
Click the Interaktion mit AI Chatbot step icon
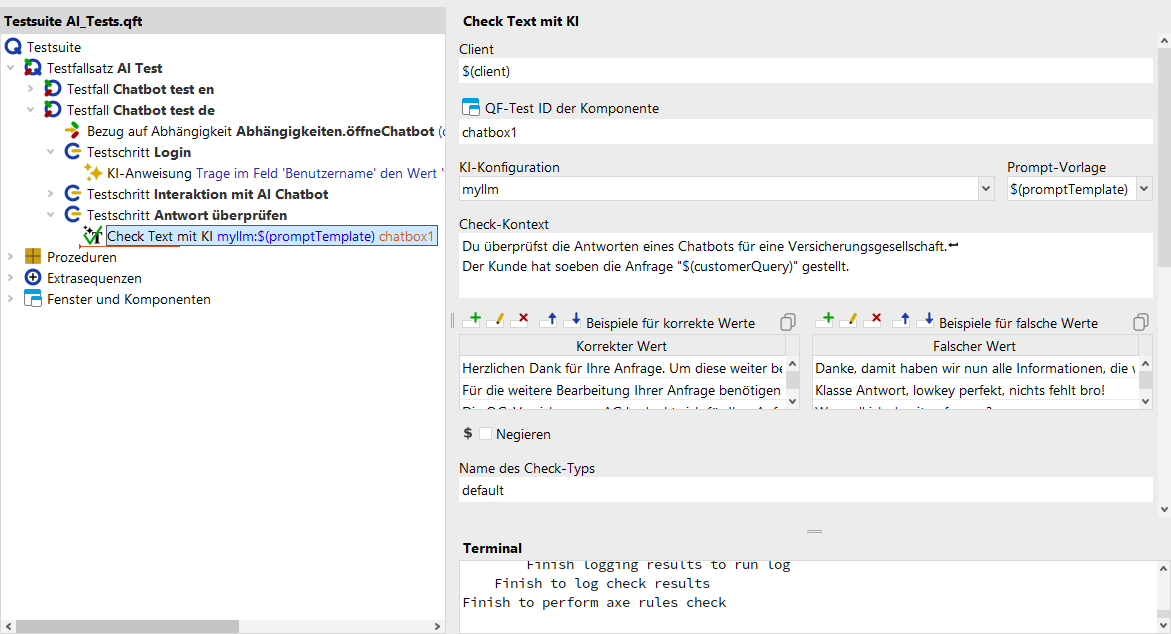(x=72, y=193)
